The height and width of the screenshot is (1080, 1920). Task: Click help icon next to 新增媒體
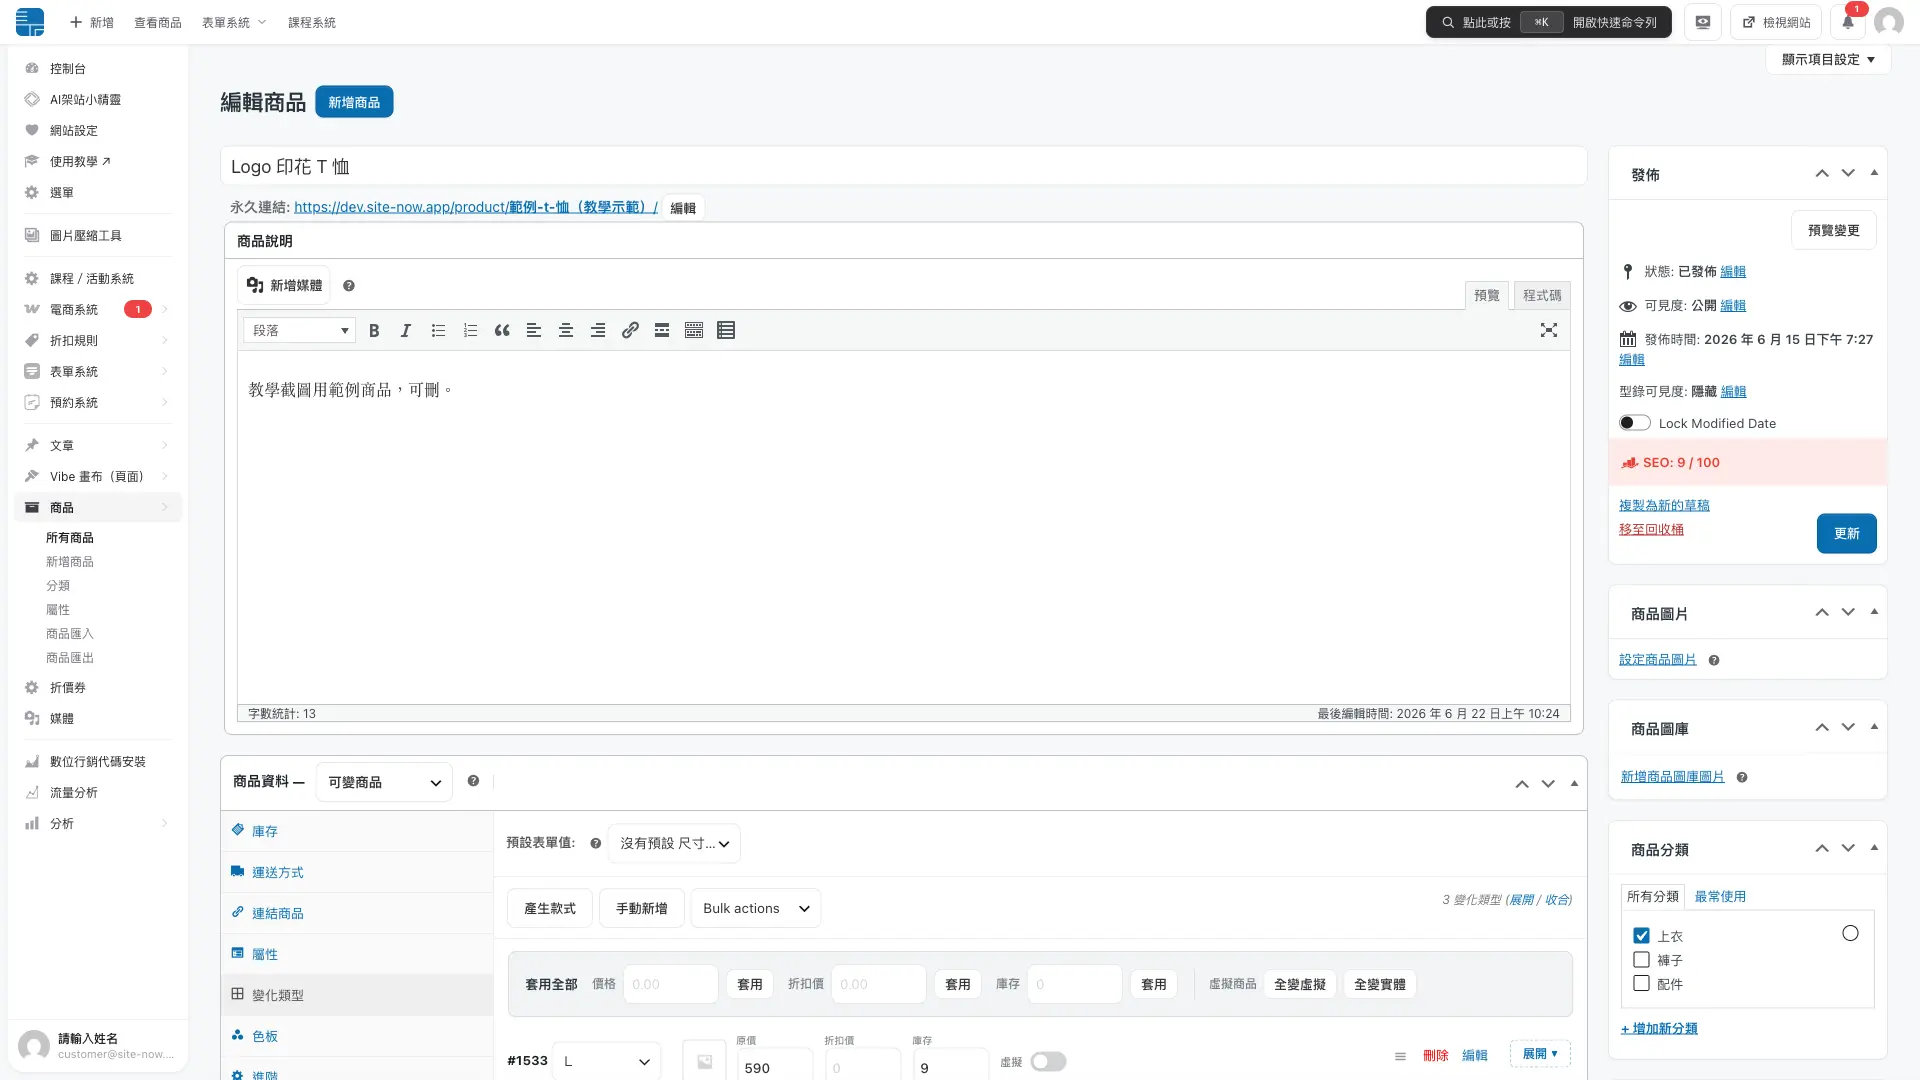point(349,286)
